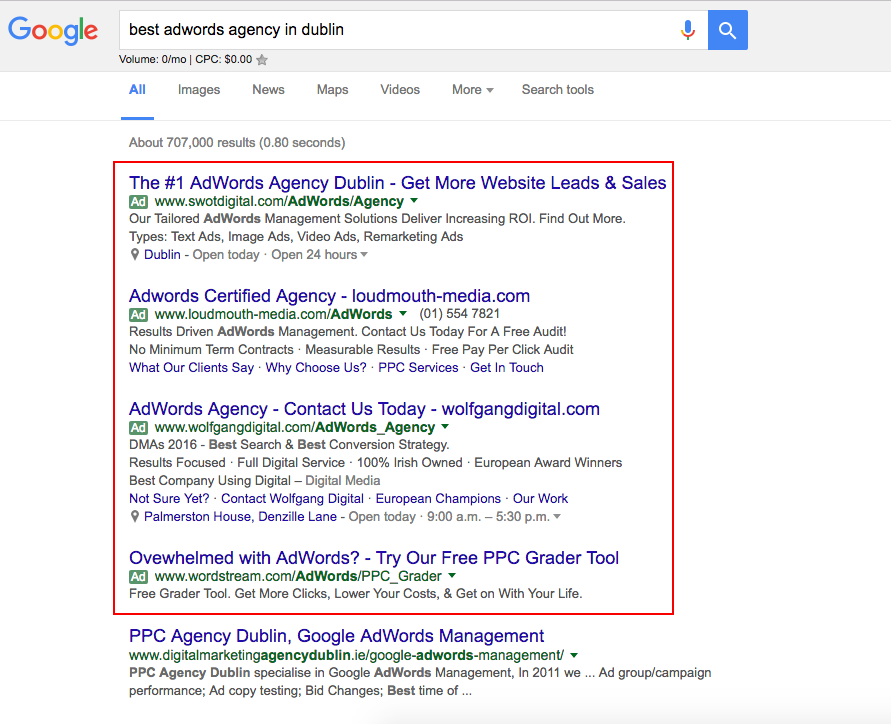Image resolution: width=891 pixels, height=724 pixels.
Task: Click the 'Palmerston House, Denzille Lane' address link
Action: tap(240, 517)
